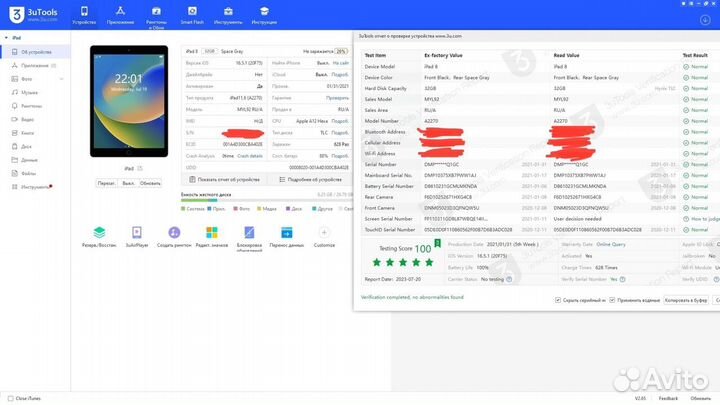Edit the iPad device name

(140, 169)
